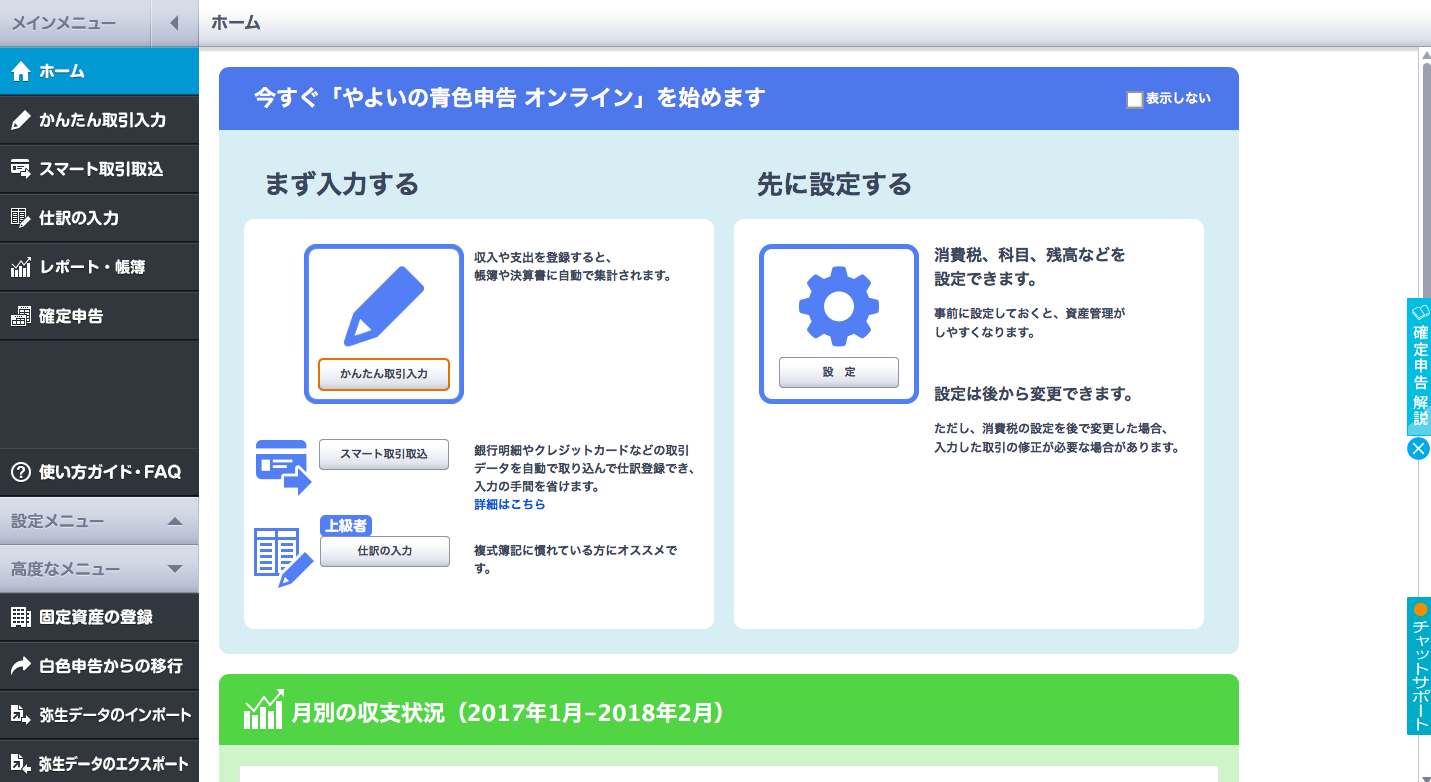Click question mark icon for 使い方ガイド・FAQ
The width and height of the screenshot is (1431, 782).
pyautogui.click(x=20, y=472)
